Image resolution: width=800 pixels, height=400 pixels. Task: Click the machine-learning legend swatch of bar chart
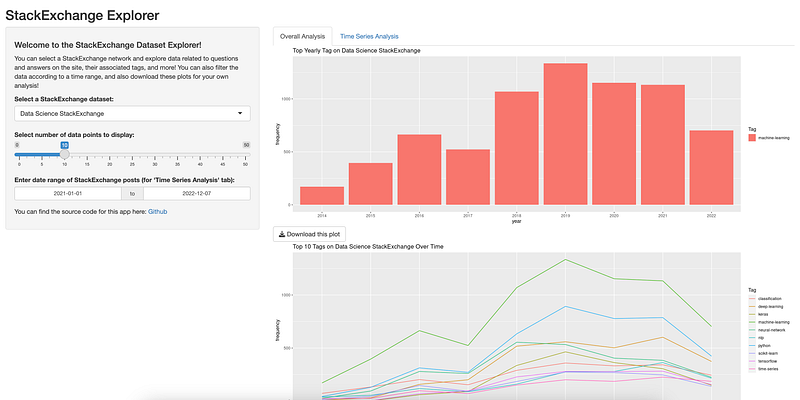click(753, 137)
